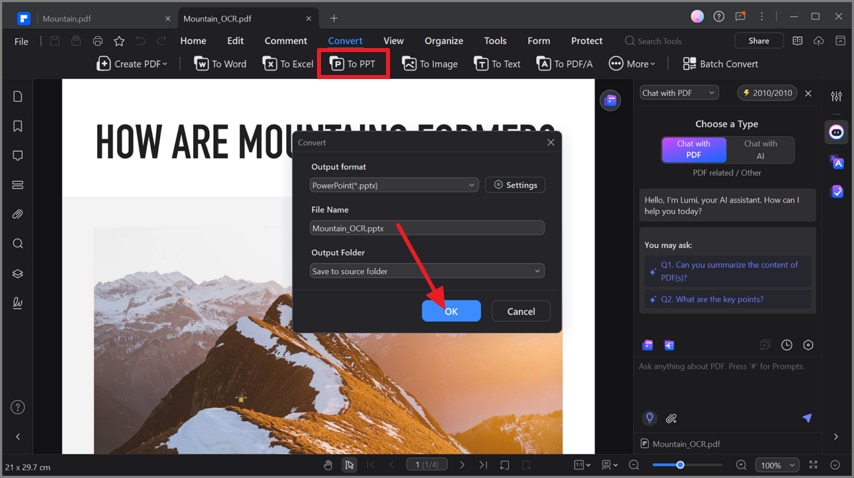The height and width of the screenshot is (478, 854).
Task: Open Settings in the Convert dialog
Action: click(x=515, y=185)
